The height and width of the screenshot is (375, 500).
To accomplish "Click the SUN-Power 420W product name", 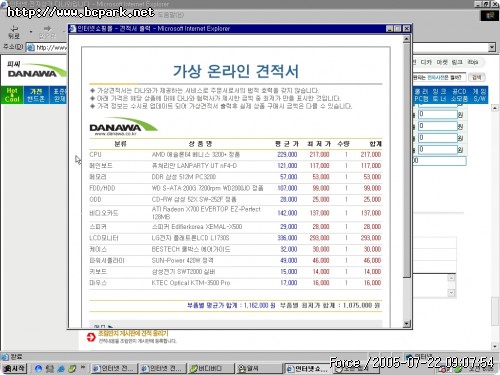I will click(182, 260).
